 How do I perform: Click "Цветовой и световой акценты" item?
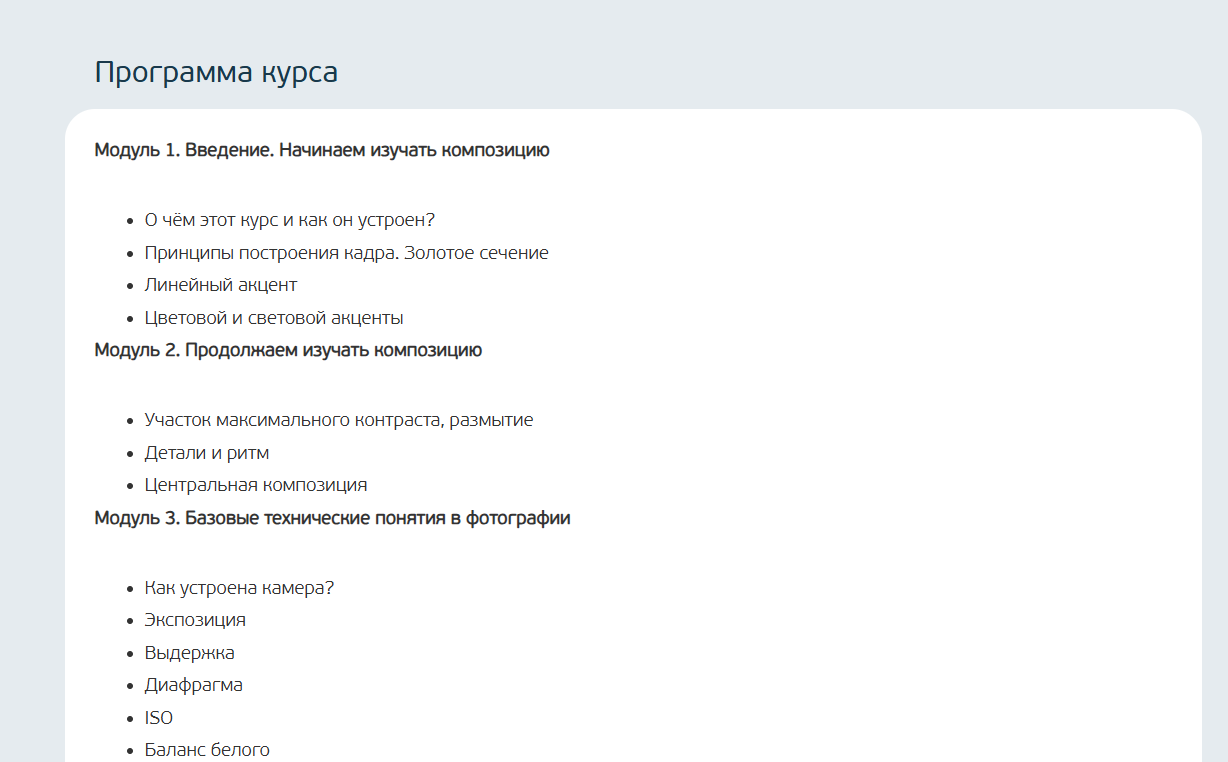pos(274,318)
